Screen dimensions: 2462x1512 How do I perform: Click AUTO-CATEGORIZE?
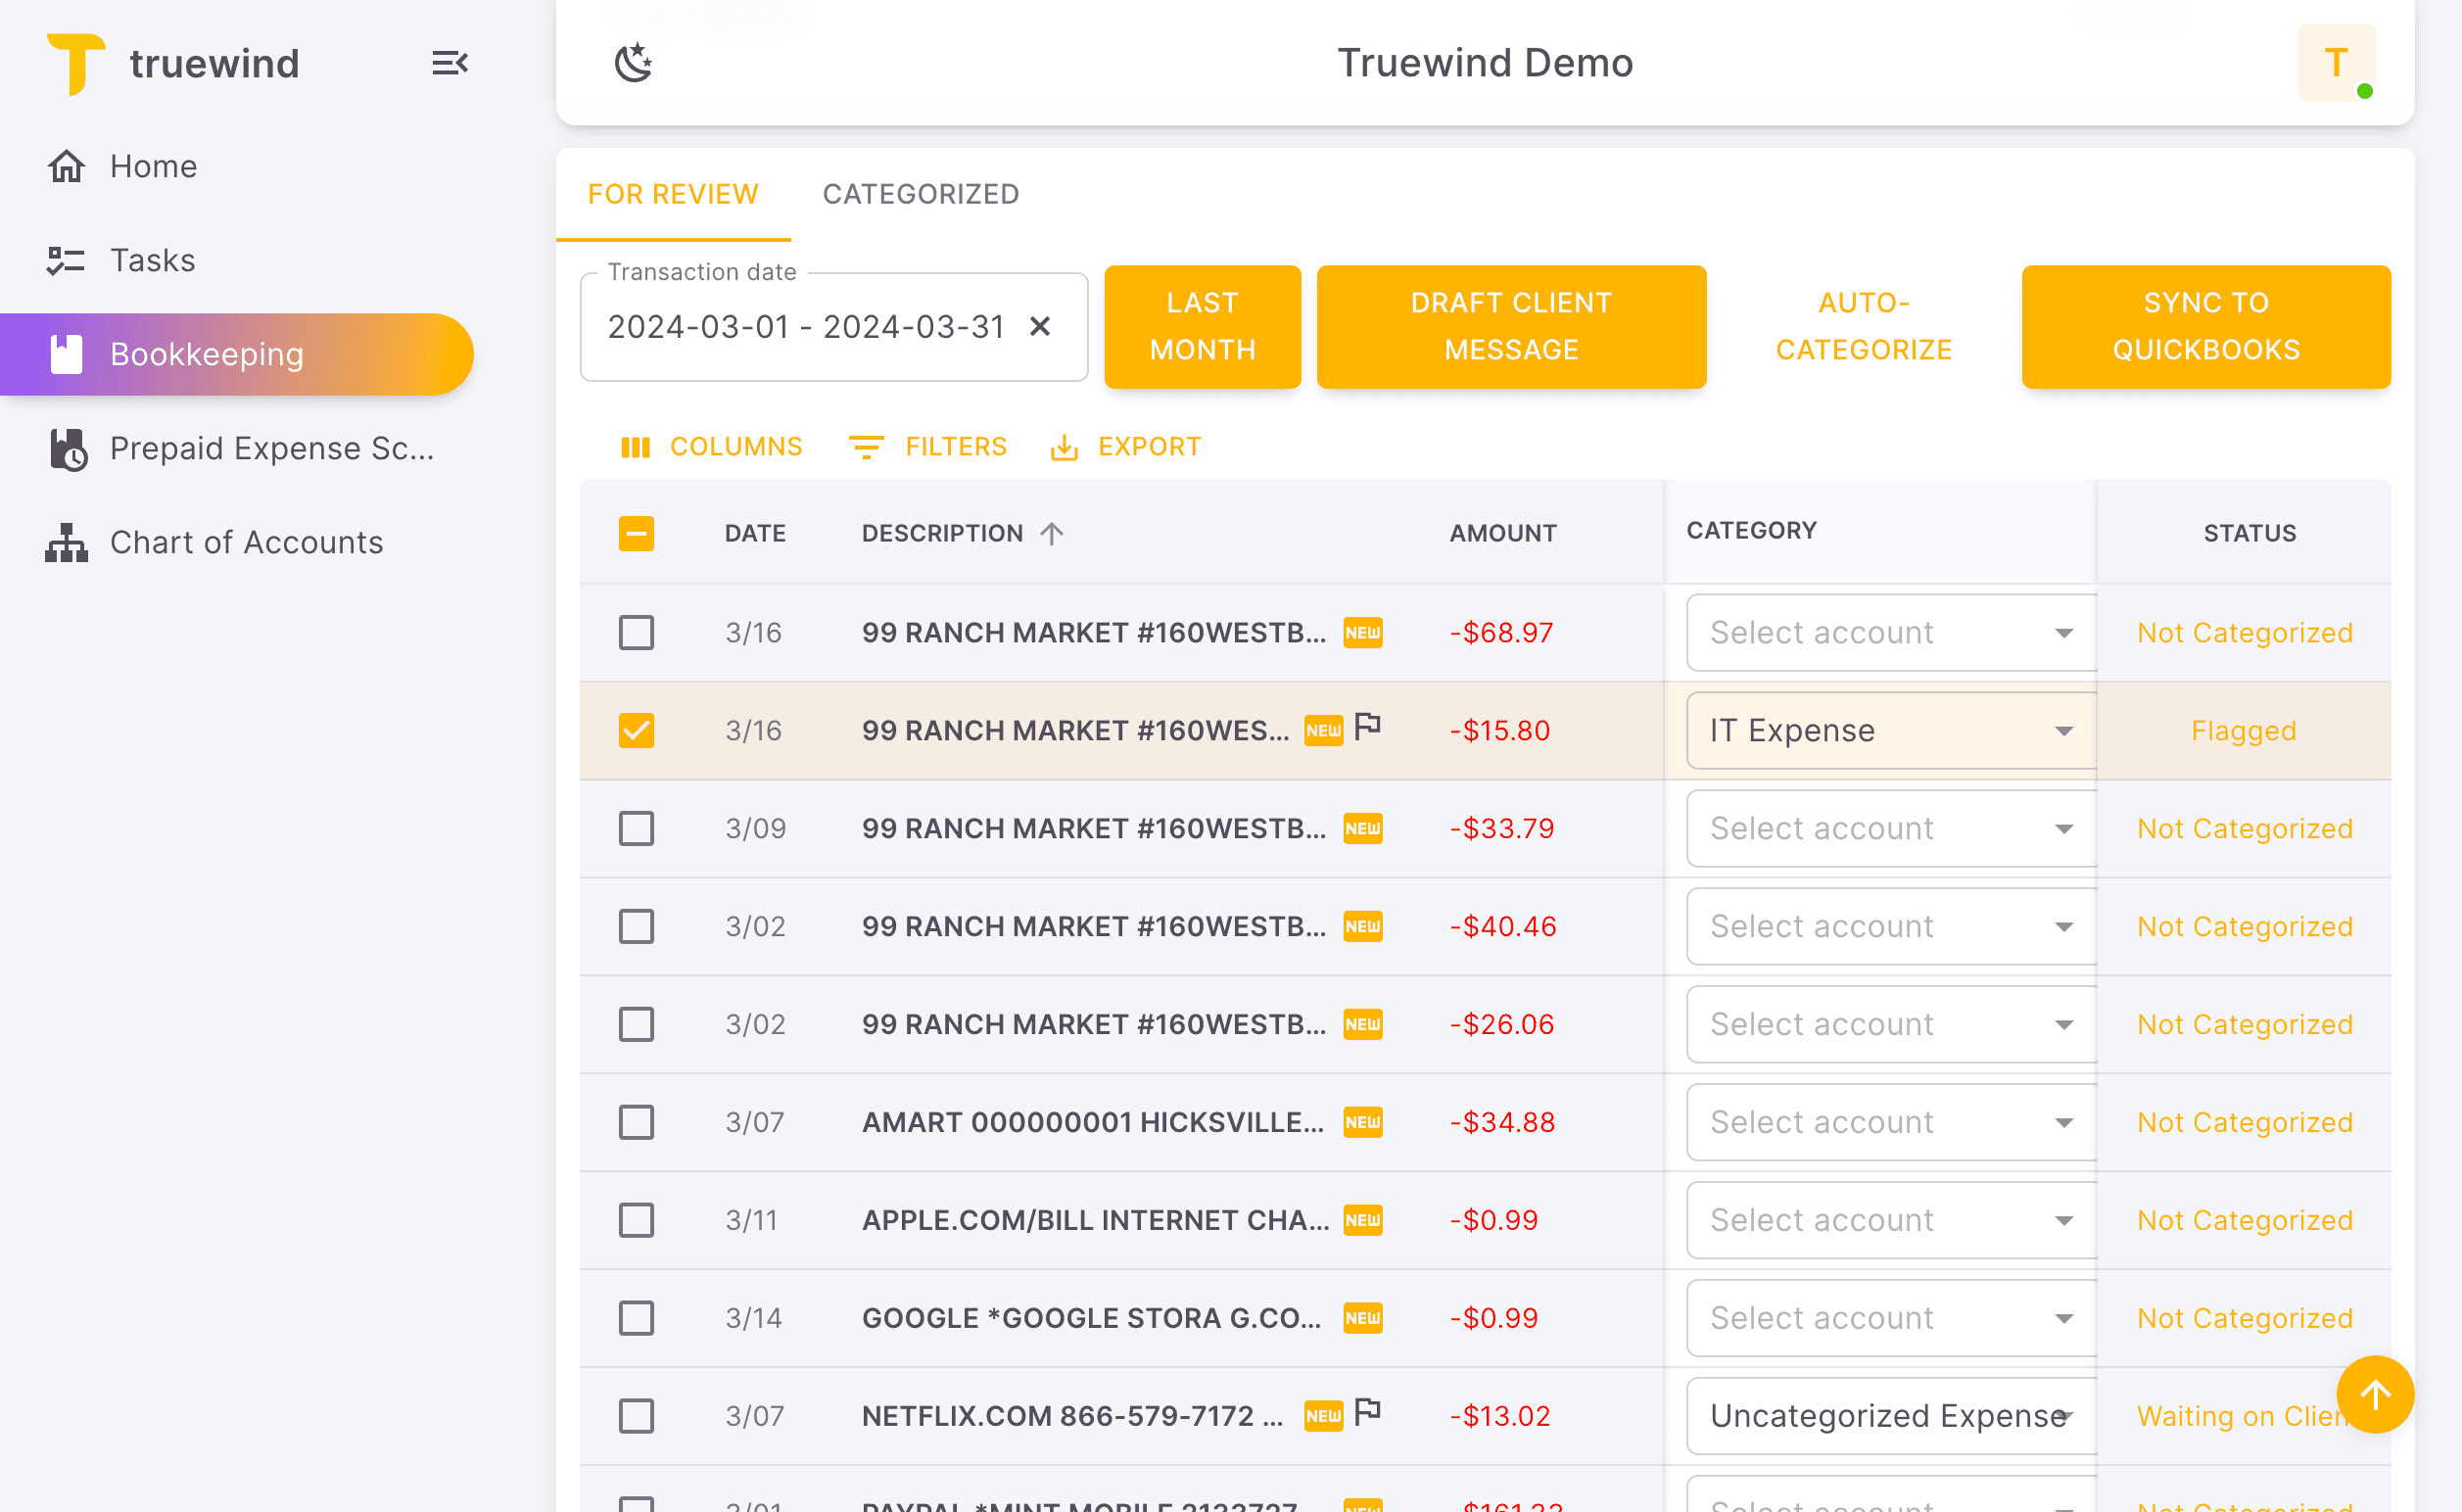tap(1864, 327)
